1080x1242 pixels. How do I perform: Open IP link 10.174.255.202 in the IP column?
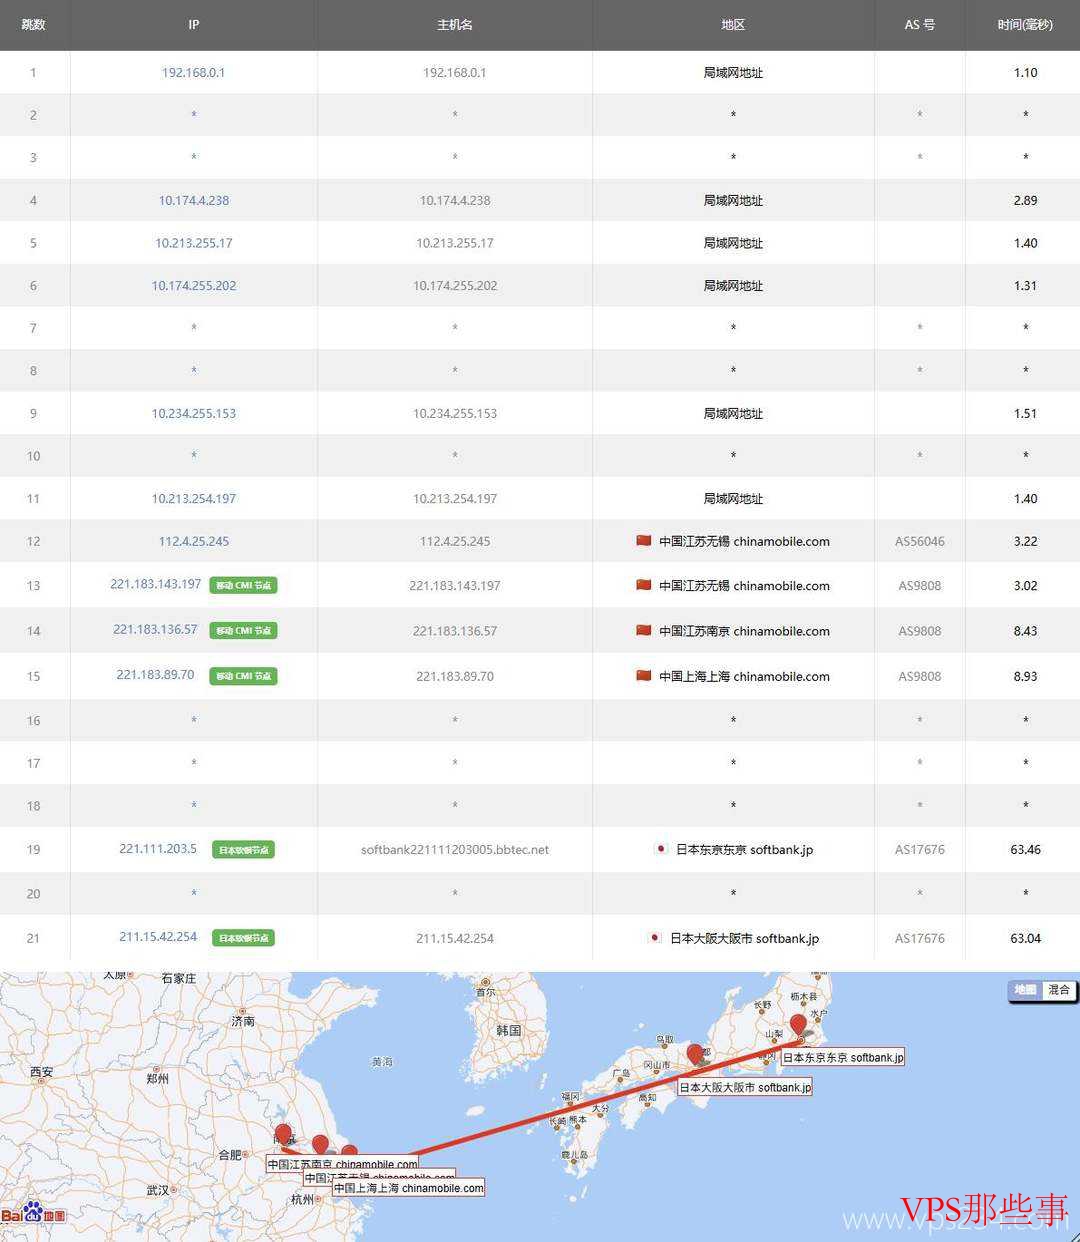coord(194,285)
